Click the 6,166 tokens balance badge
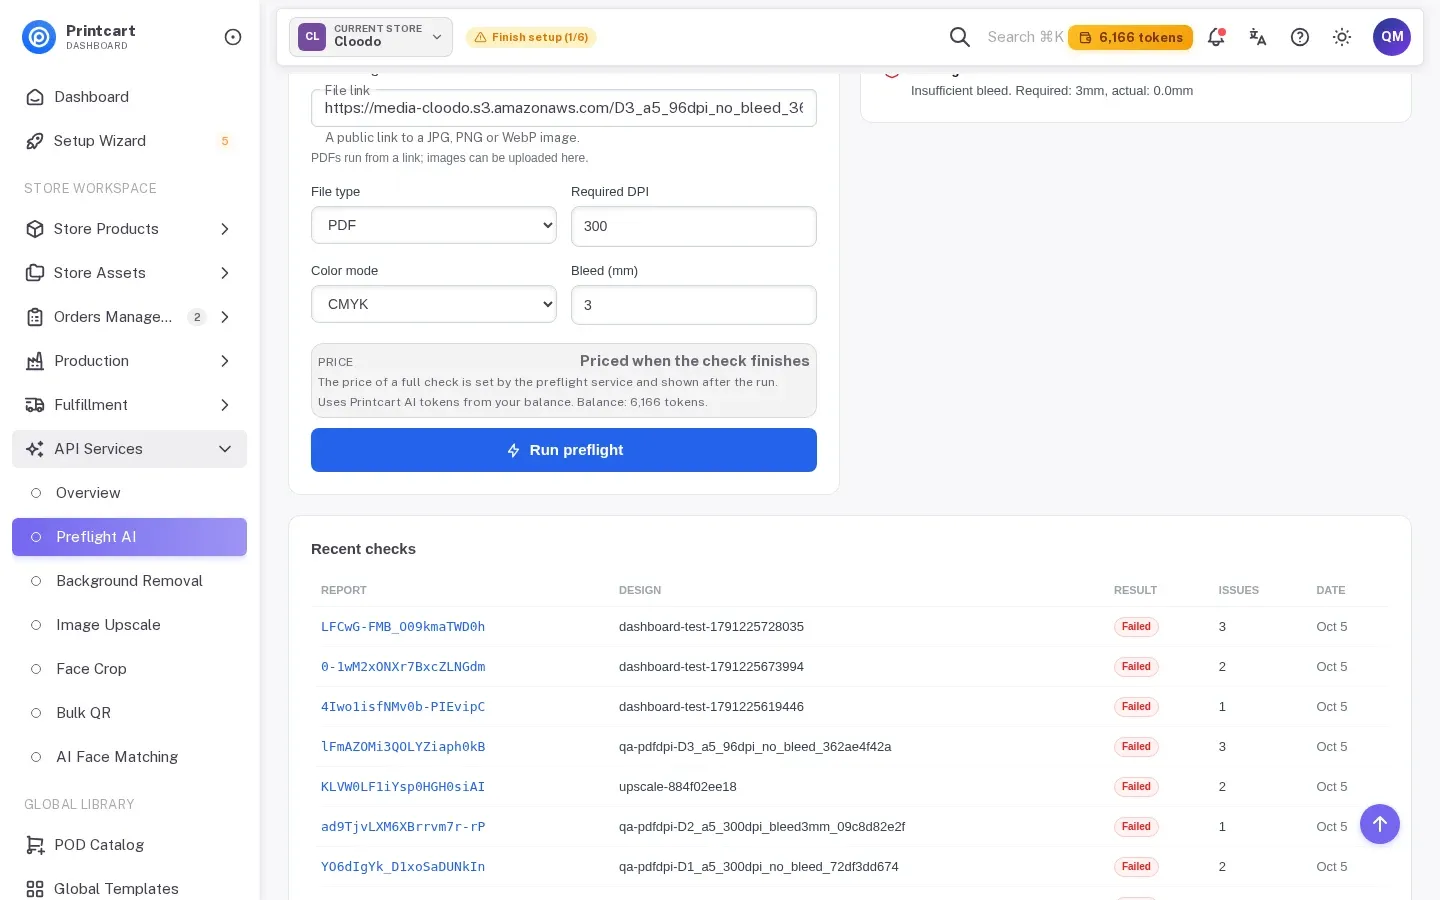The height and width of the screenshot is (900, 1440). [1130, 37]
